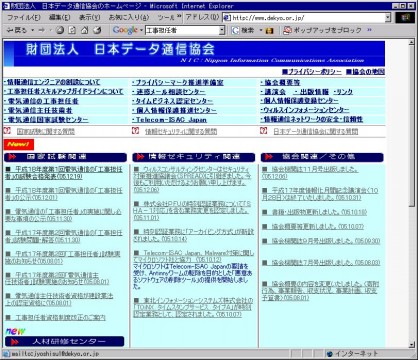This screenshot has width=418, height=360.
Task: Click the Back (戻る) navigation button
Action: click(x=16, y=30)
